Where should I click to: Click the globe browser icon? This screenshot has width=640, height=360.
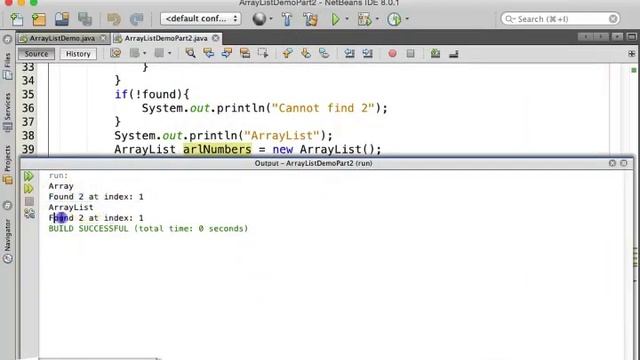pos(259,19)
